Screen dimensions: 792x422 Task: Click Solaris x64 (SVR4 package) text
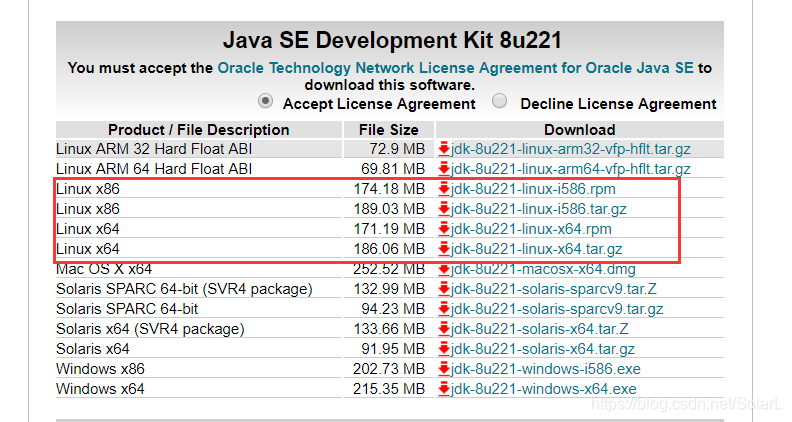pyautogui.click(x=151, y=329)
